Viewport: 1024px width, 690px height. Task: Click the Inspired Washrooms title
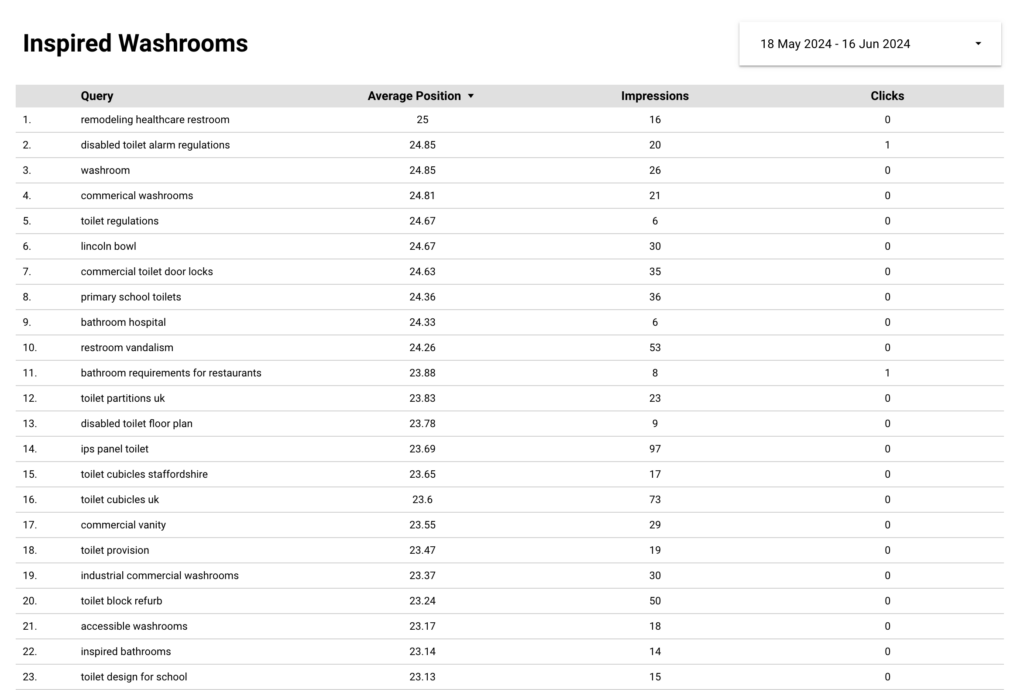(135, 43)
